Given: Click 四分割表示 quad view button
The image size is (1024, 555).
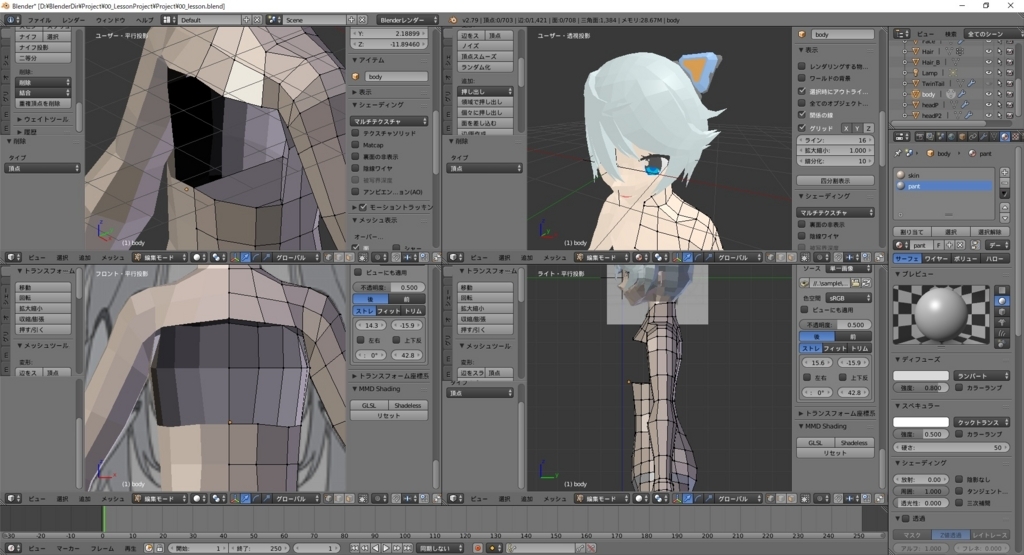Looking at the screenshot, I should click(835, 180).
